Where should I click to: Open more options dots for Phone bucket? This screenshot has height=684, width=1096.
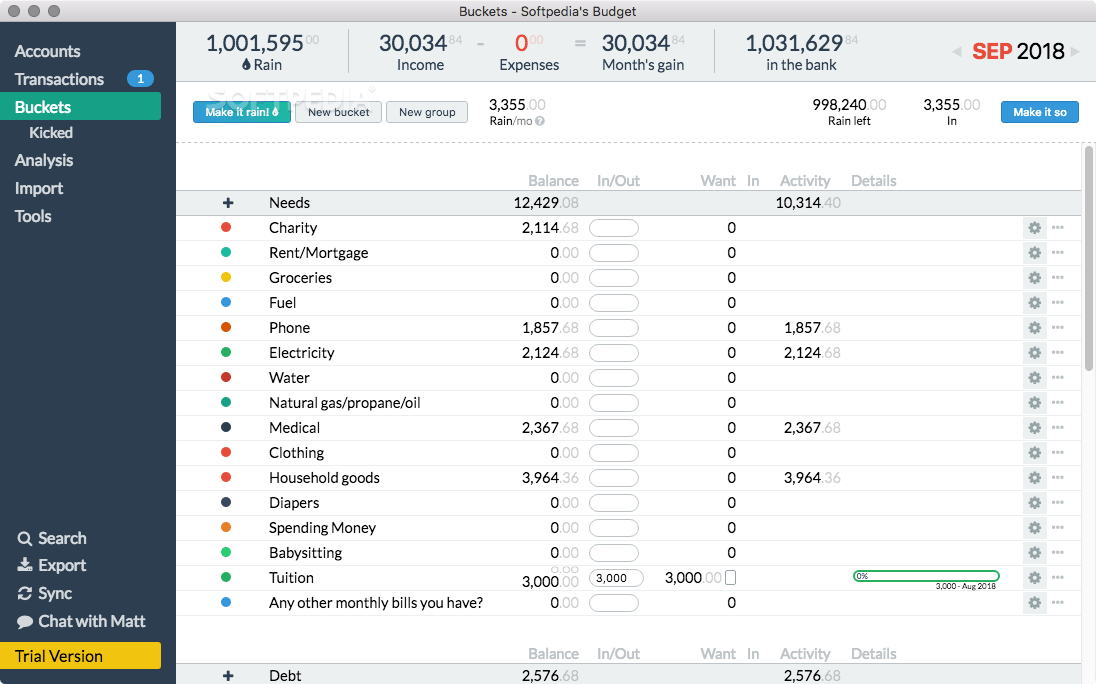pos(1058,328)
